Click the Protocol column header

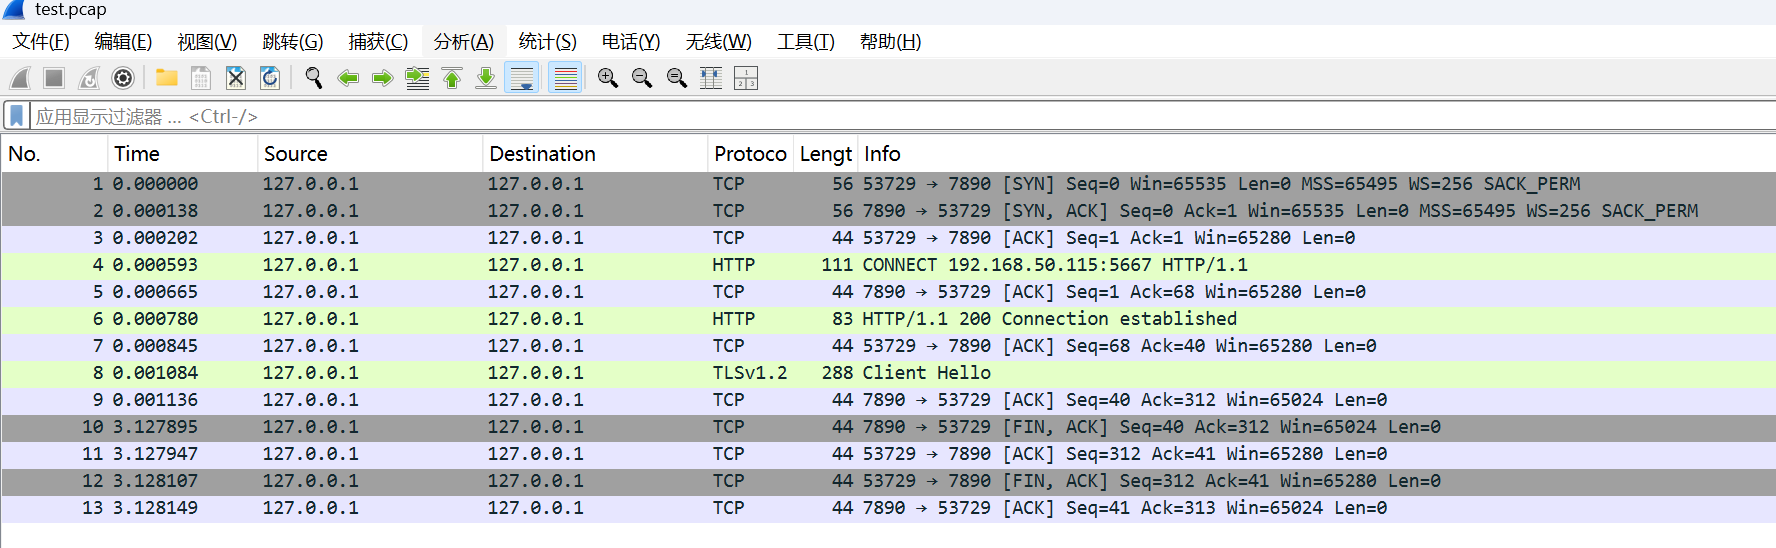pyautogui.click(x=750, y=154)
